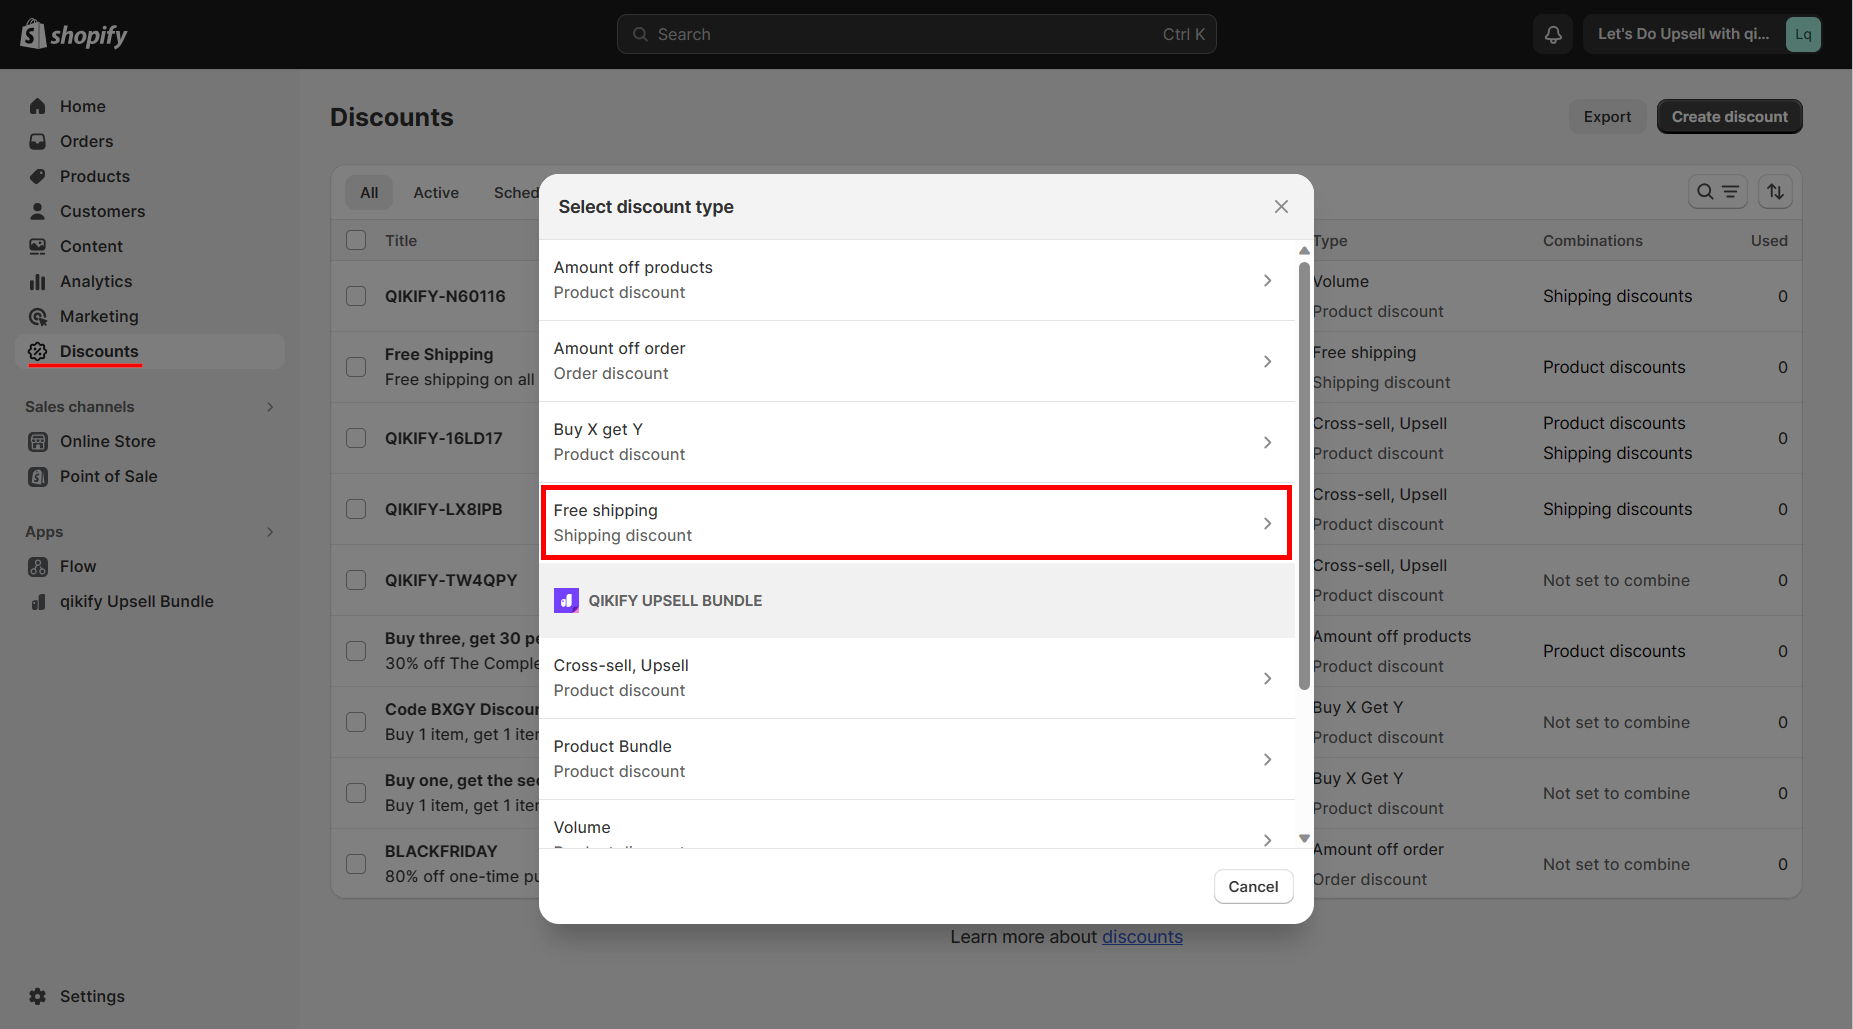The width and height of the screenshot is (1853, 1029).
Task: Expand the Apps section chevron
Action: (270, 531)
